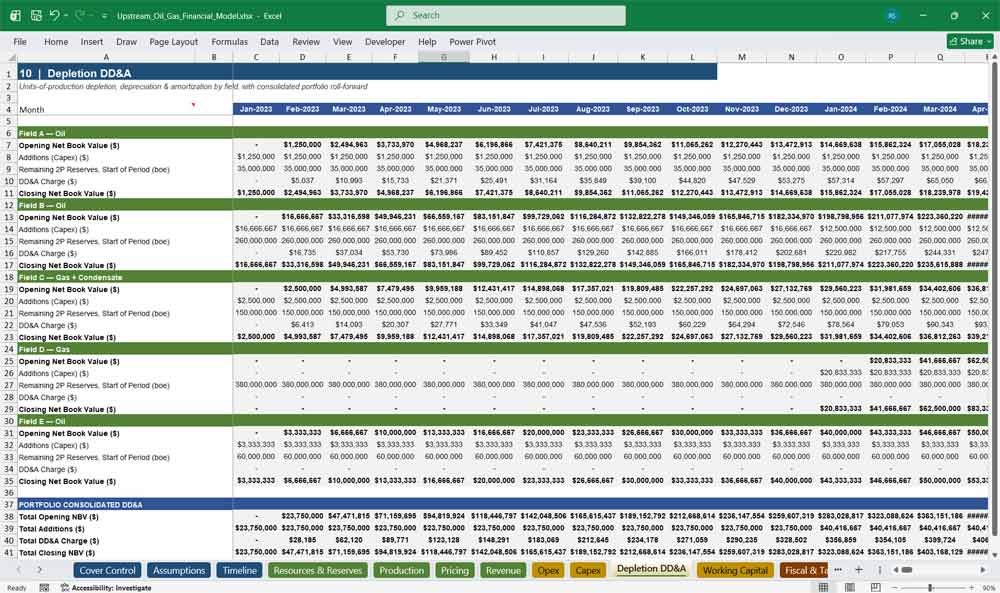Open the Help ribbon tab
1000x593 pixels.
click(x=427, y=41)
